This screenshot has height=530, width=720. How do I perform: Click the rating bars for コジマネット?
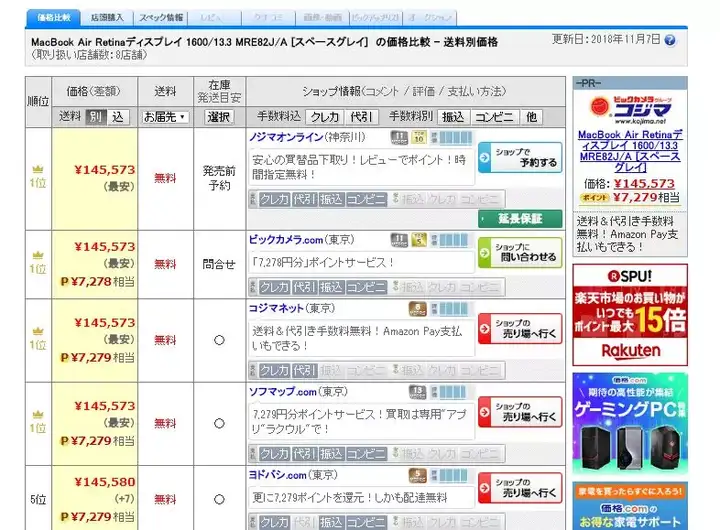[x=454, y=309]
